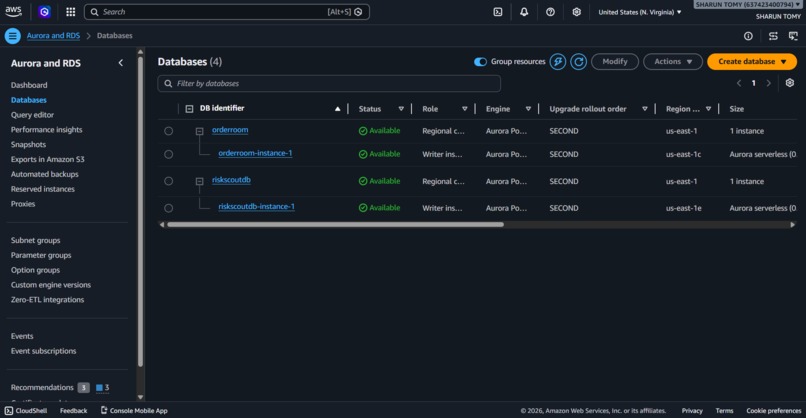This screenshot has height=418, width=806.
Task: Collapse the riskscoutdb cluster tree
Action: pyautogui.click(x=199, y=181)
